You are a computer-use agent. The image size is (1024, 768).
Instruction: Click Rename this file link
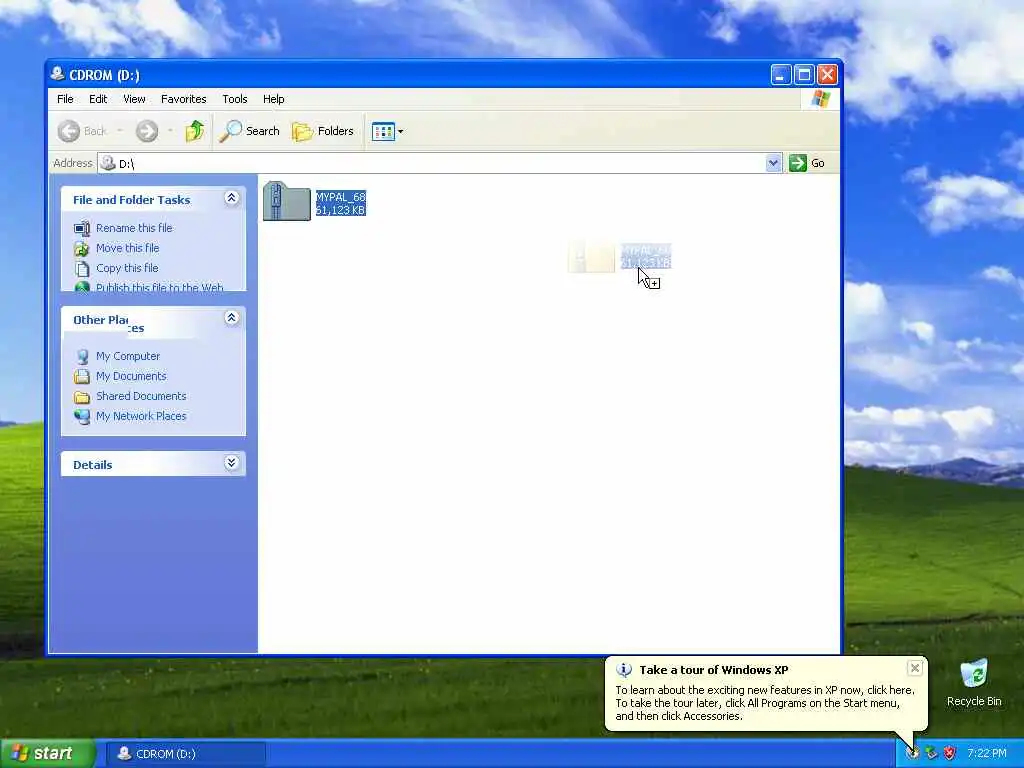tap(134, 228)
